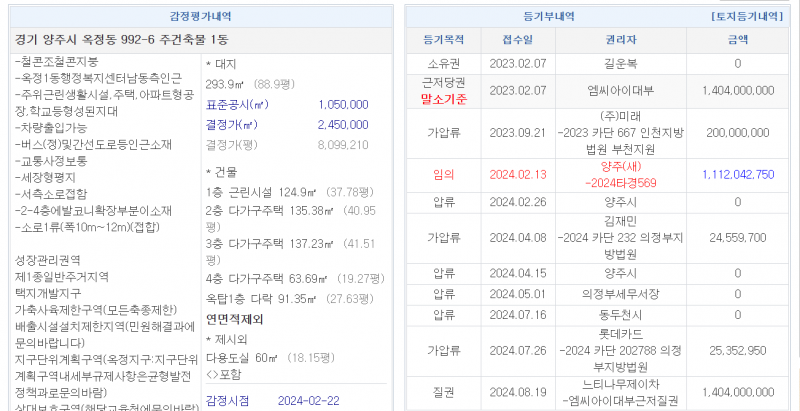800x411 pixels.
Task: Select the 감정평가내역 header
Action: tap(200, 17)
